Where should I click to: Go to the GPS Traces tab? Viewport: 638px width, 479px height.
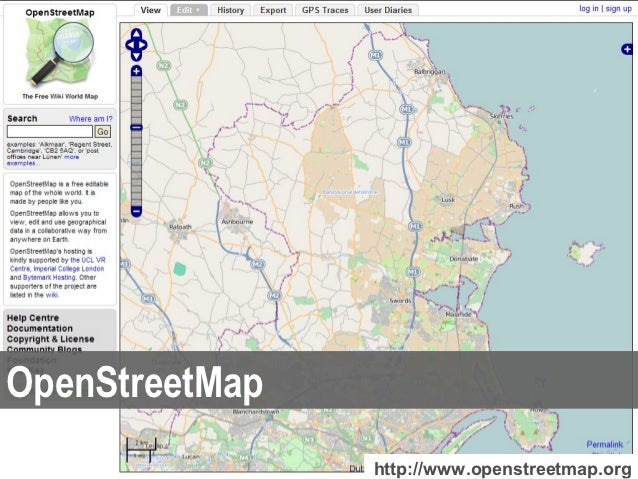324,10
